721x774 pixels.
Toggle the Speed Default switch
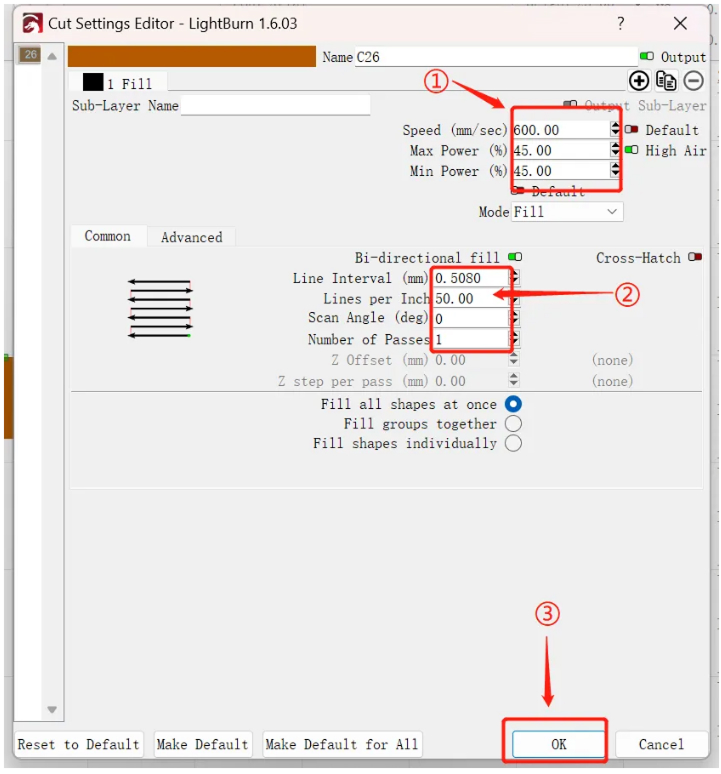[x=631, y=129]
